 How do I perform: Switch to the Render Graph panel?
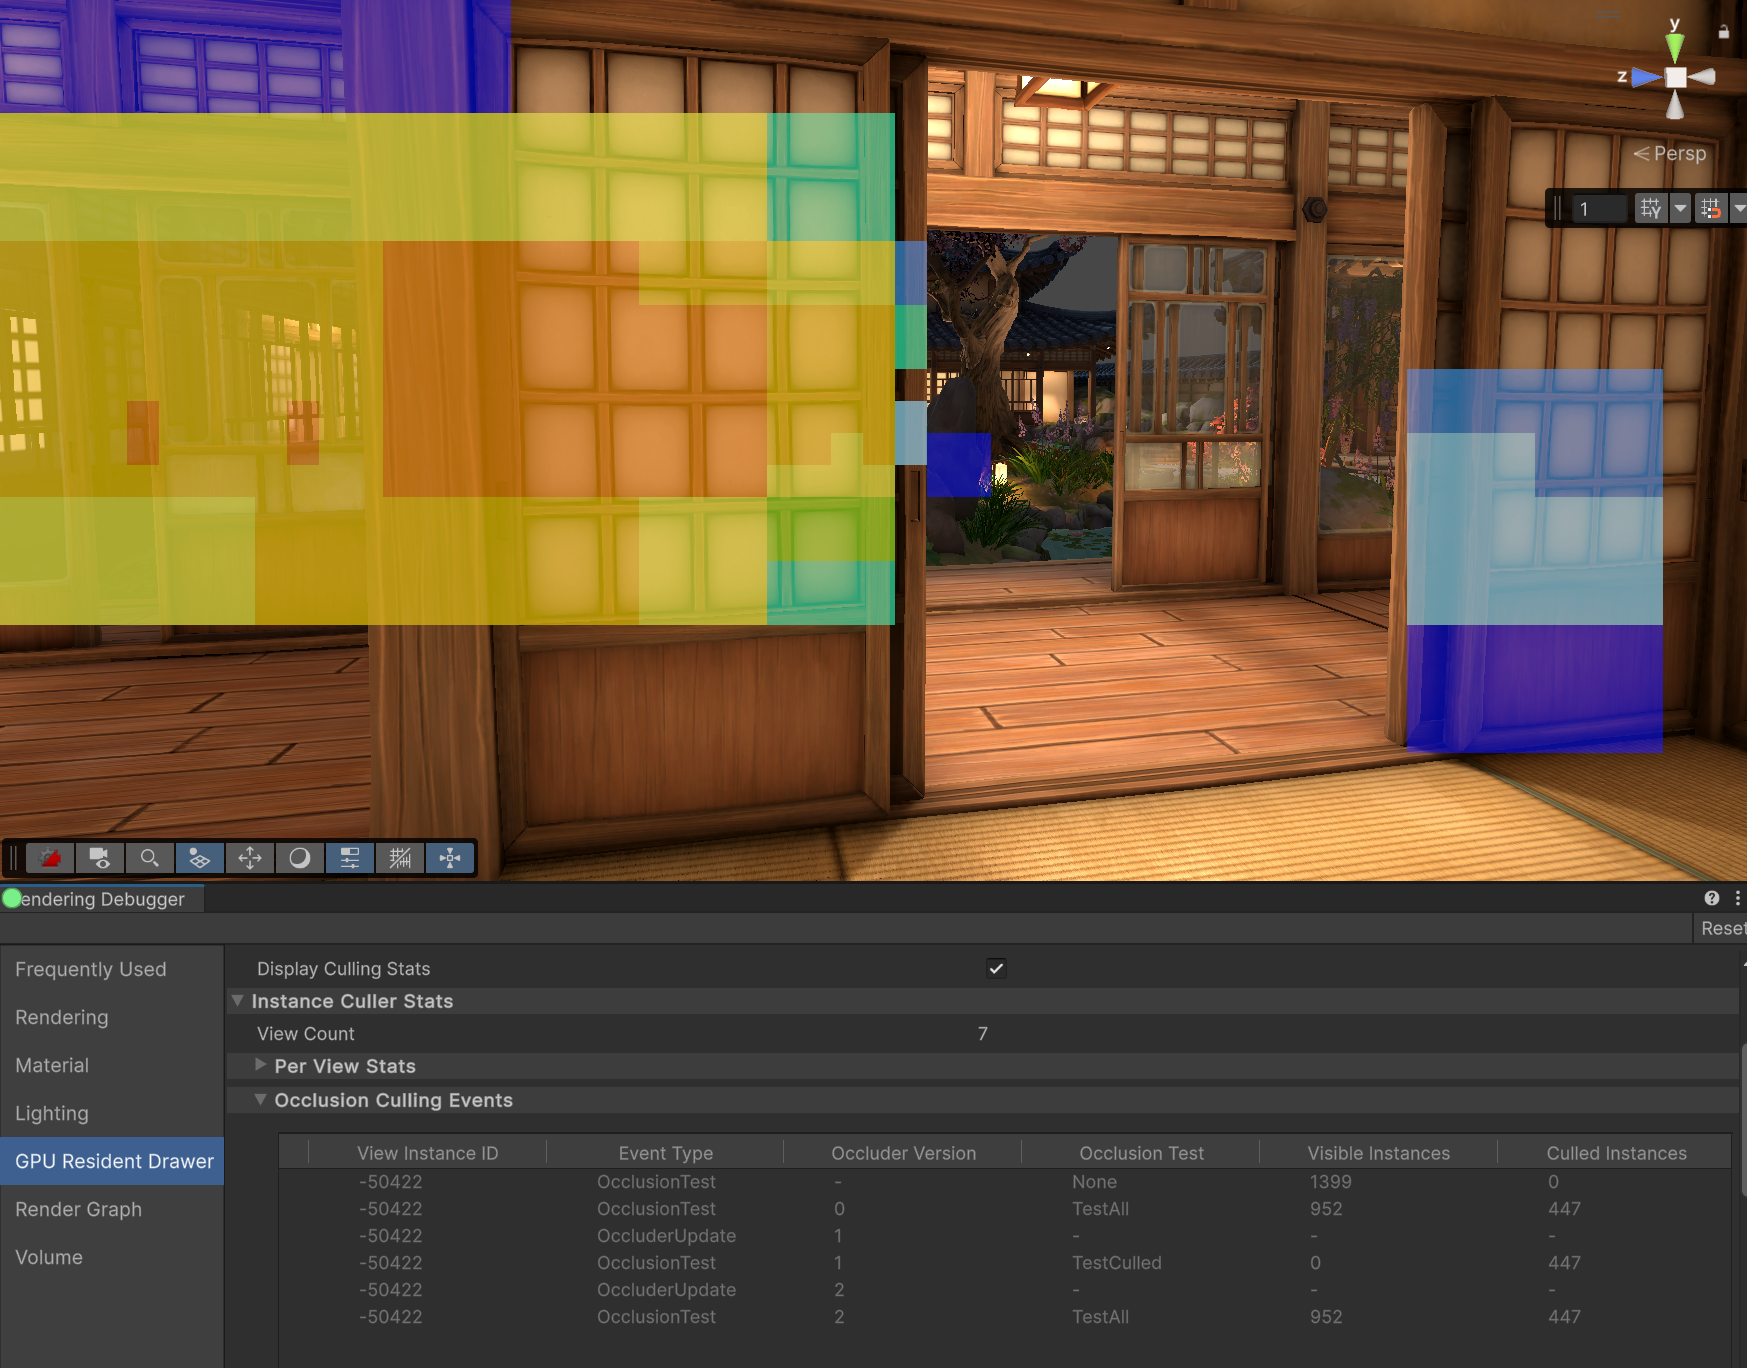(78, 1209)
